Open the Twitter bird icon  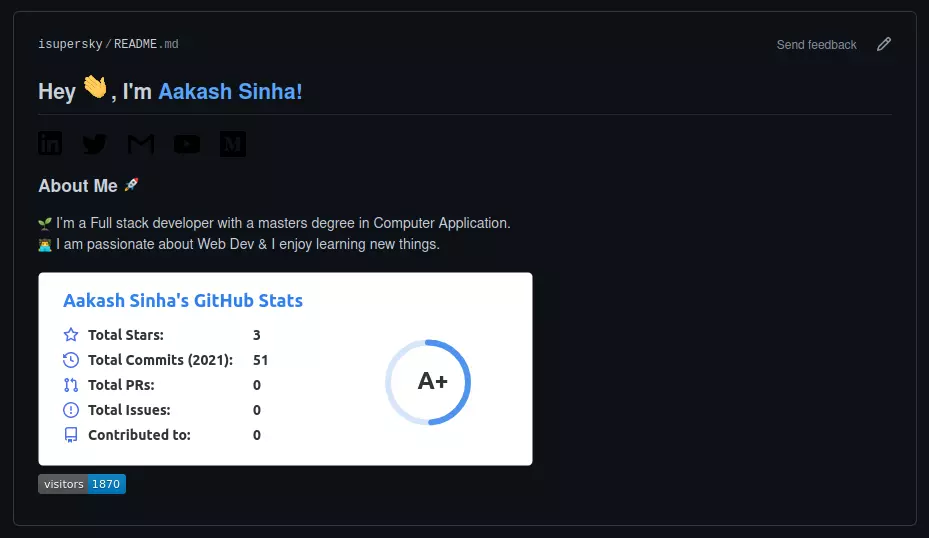coord(95,143)
